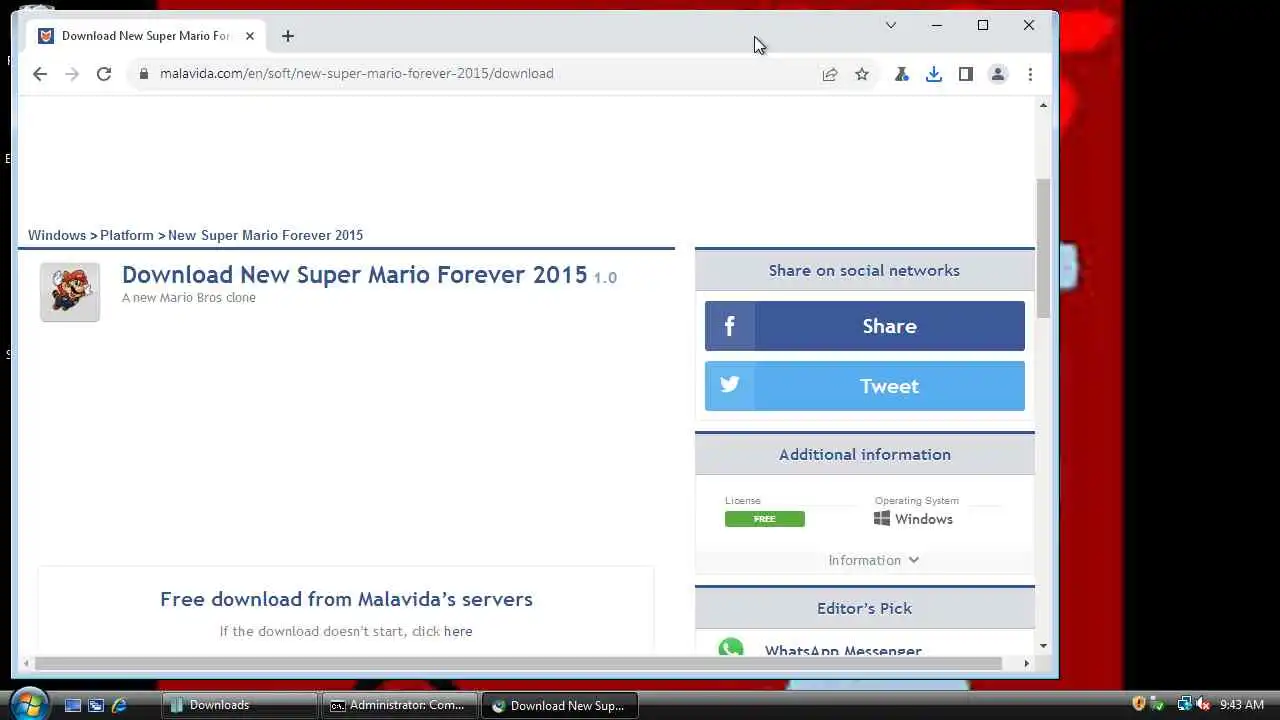Open a new tab

point(288,36)
